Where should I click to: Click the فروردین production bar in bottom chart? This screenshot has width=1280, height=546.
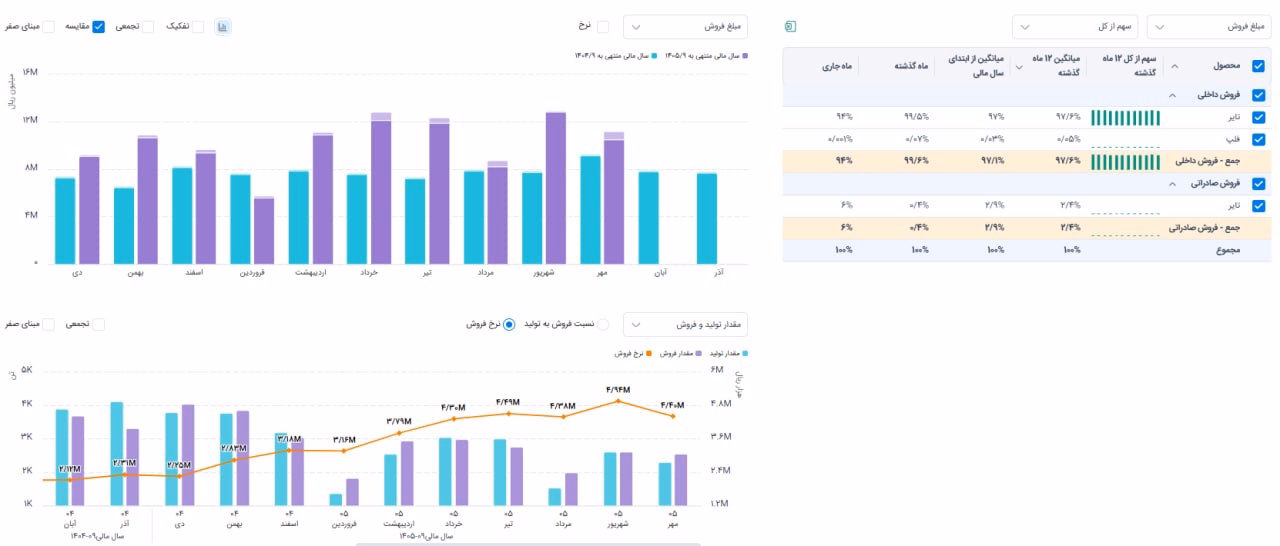click(336, 500)
